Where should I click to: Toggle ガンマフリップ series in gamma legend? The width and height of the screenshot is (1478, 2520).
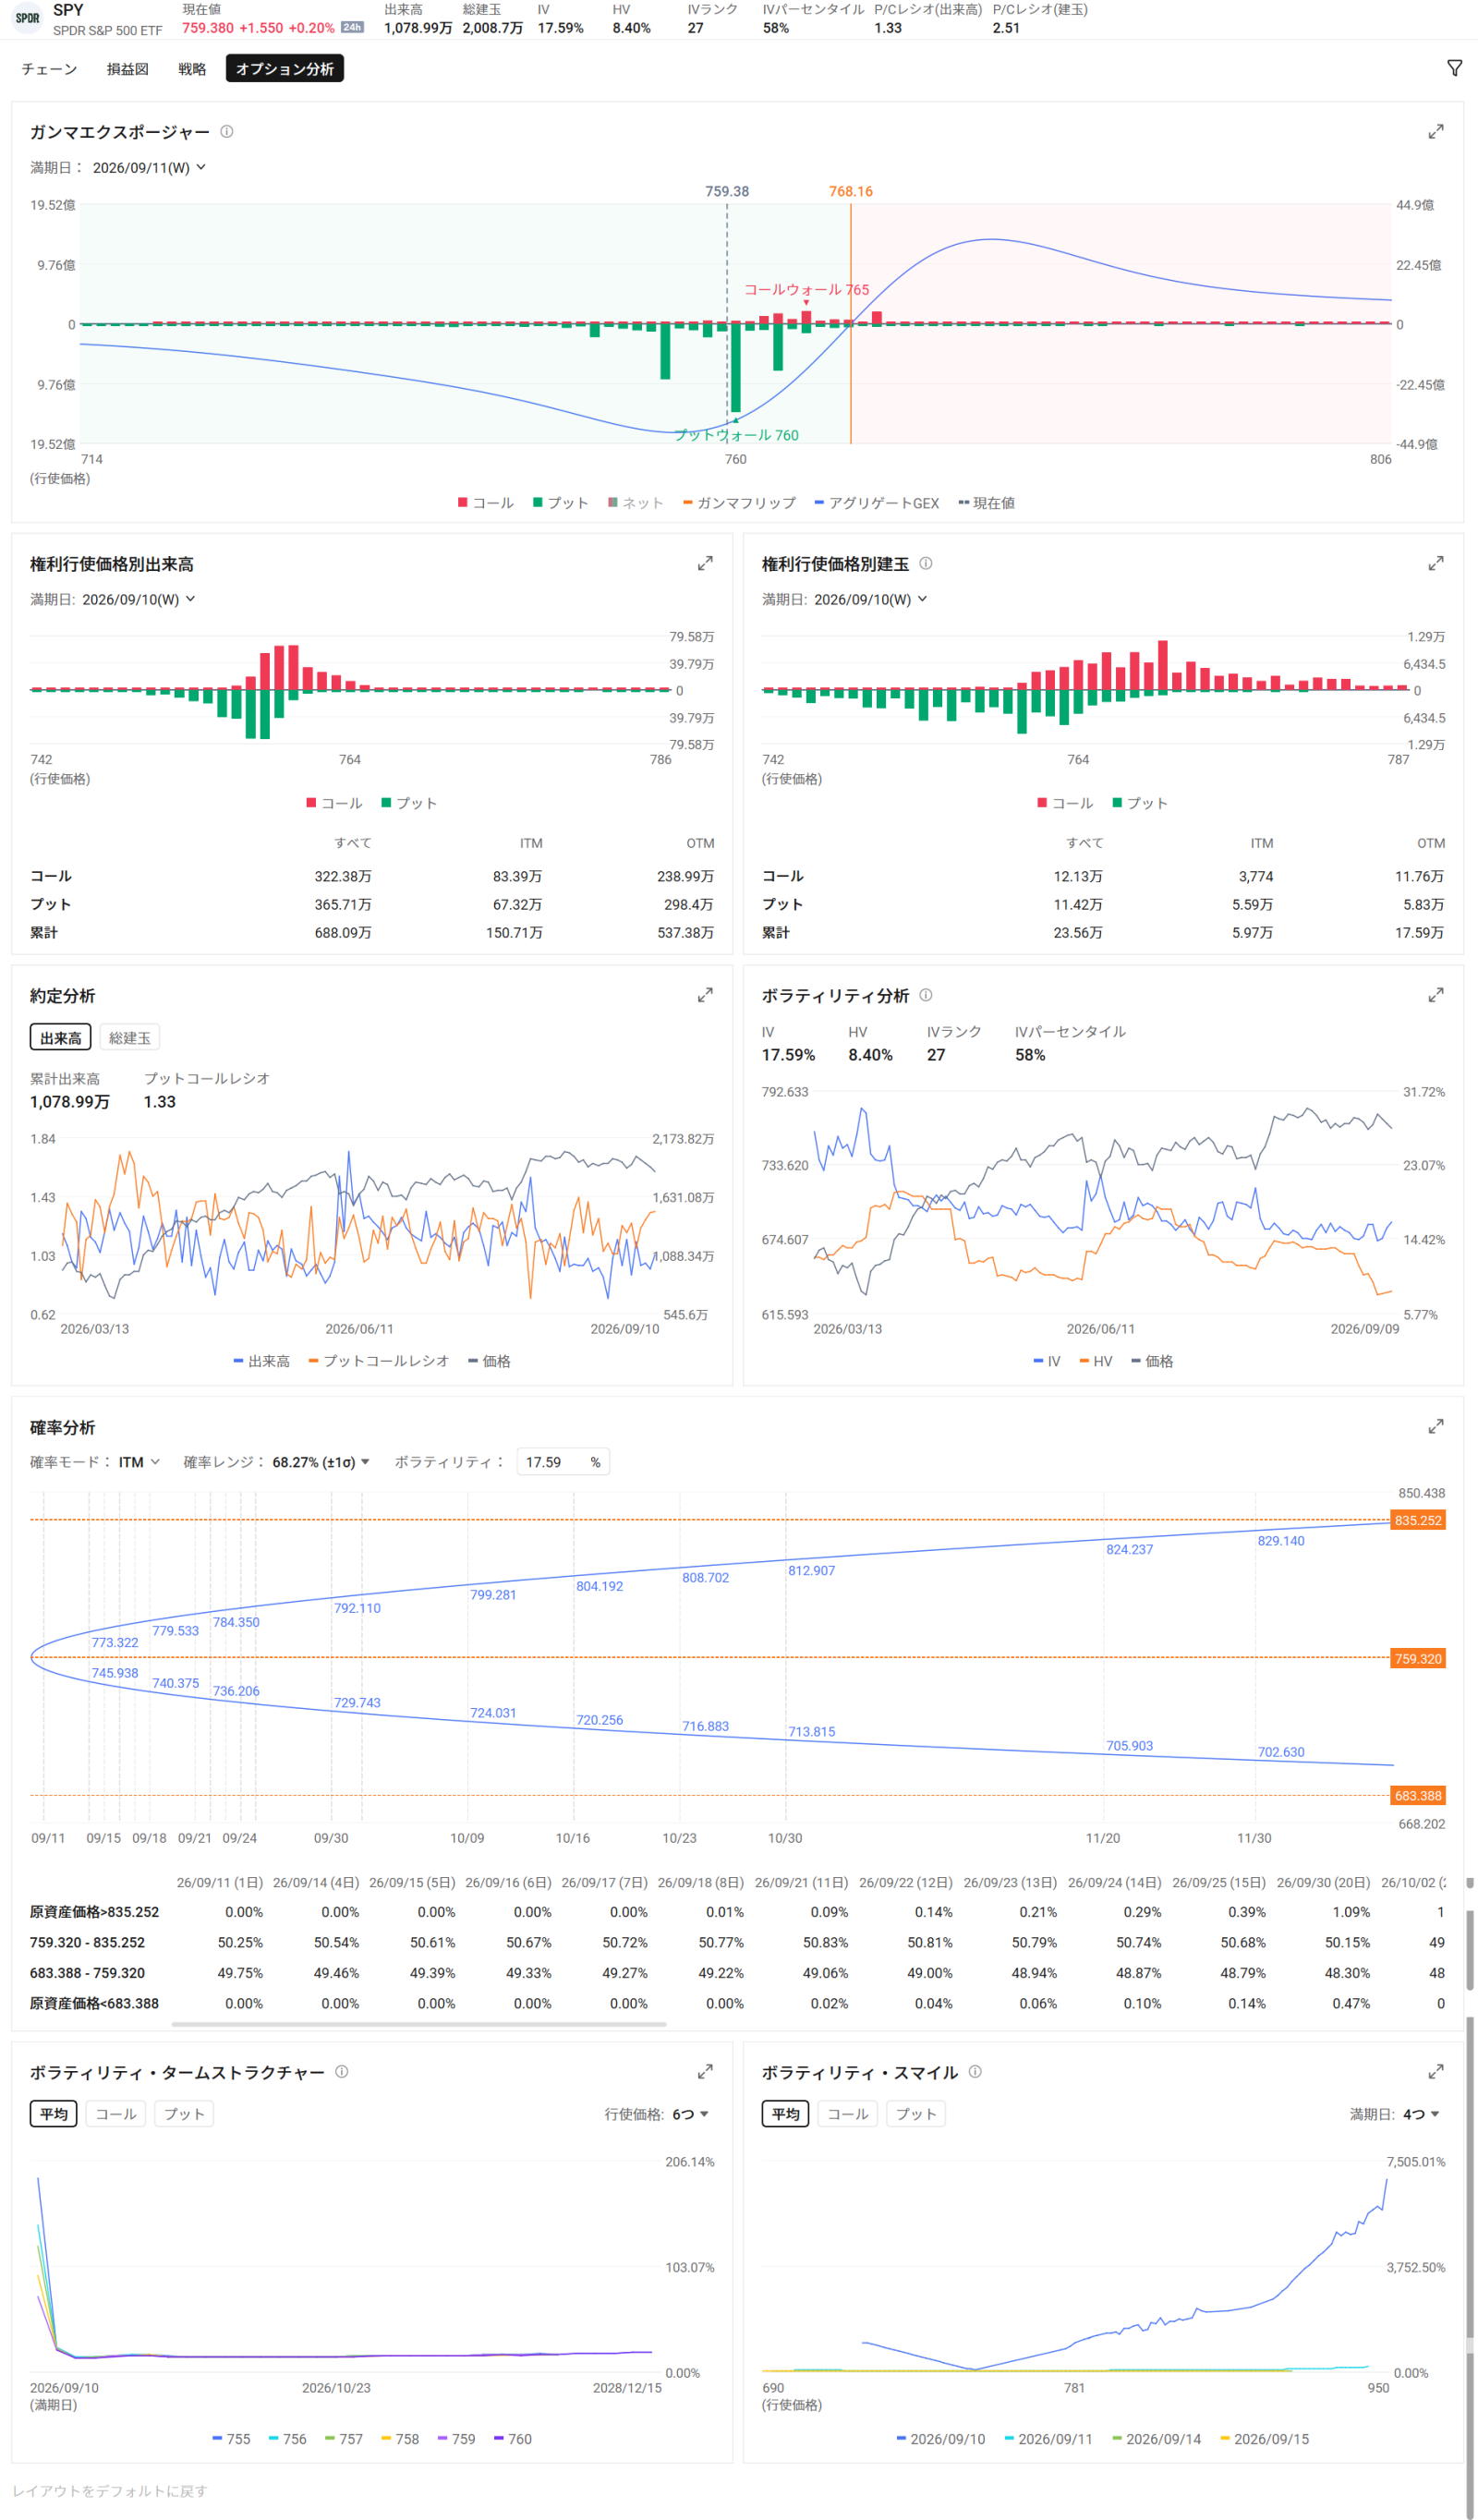pos(740,503)
